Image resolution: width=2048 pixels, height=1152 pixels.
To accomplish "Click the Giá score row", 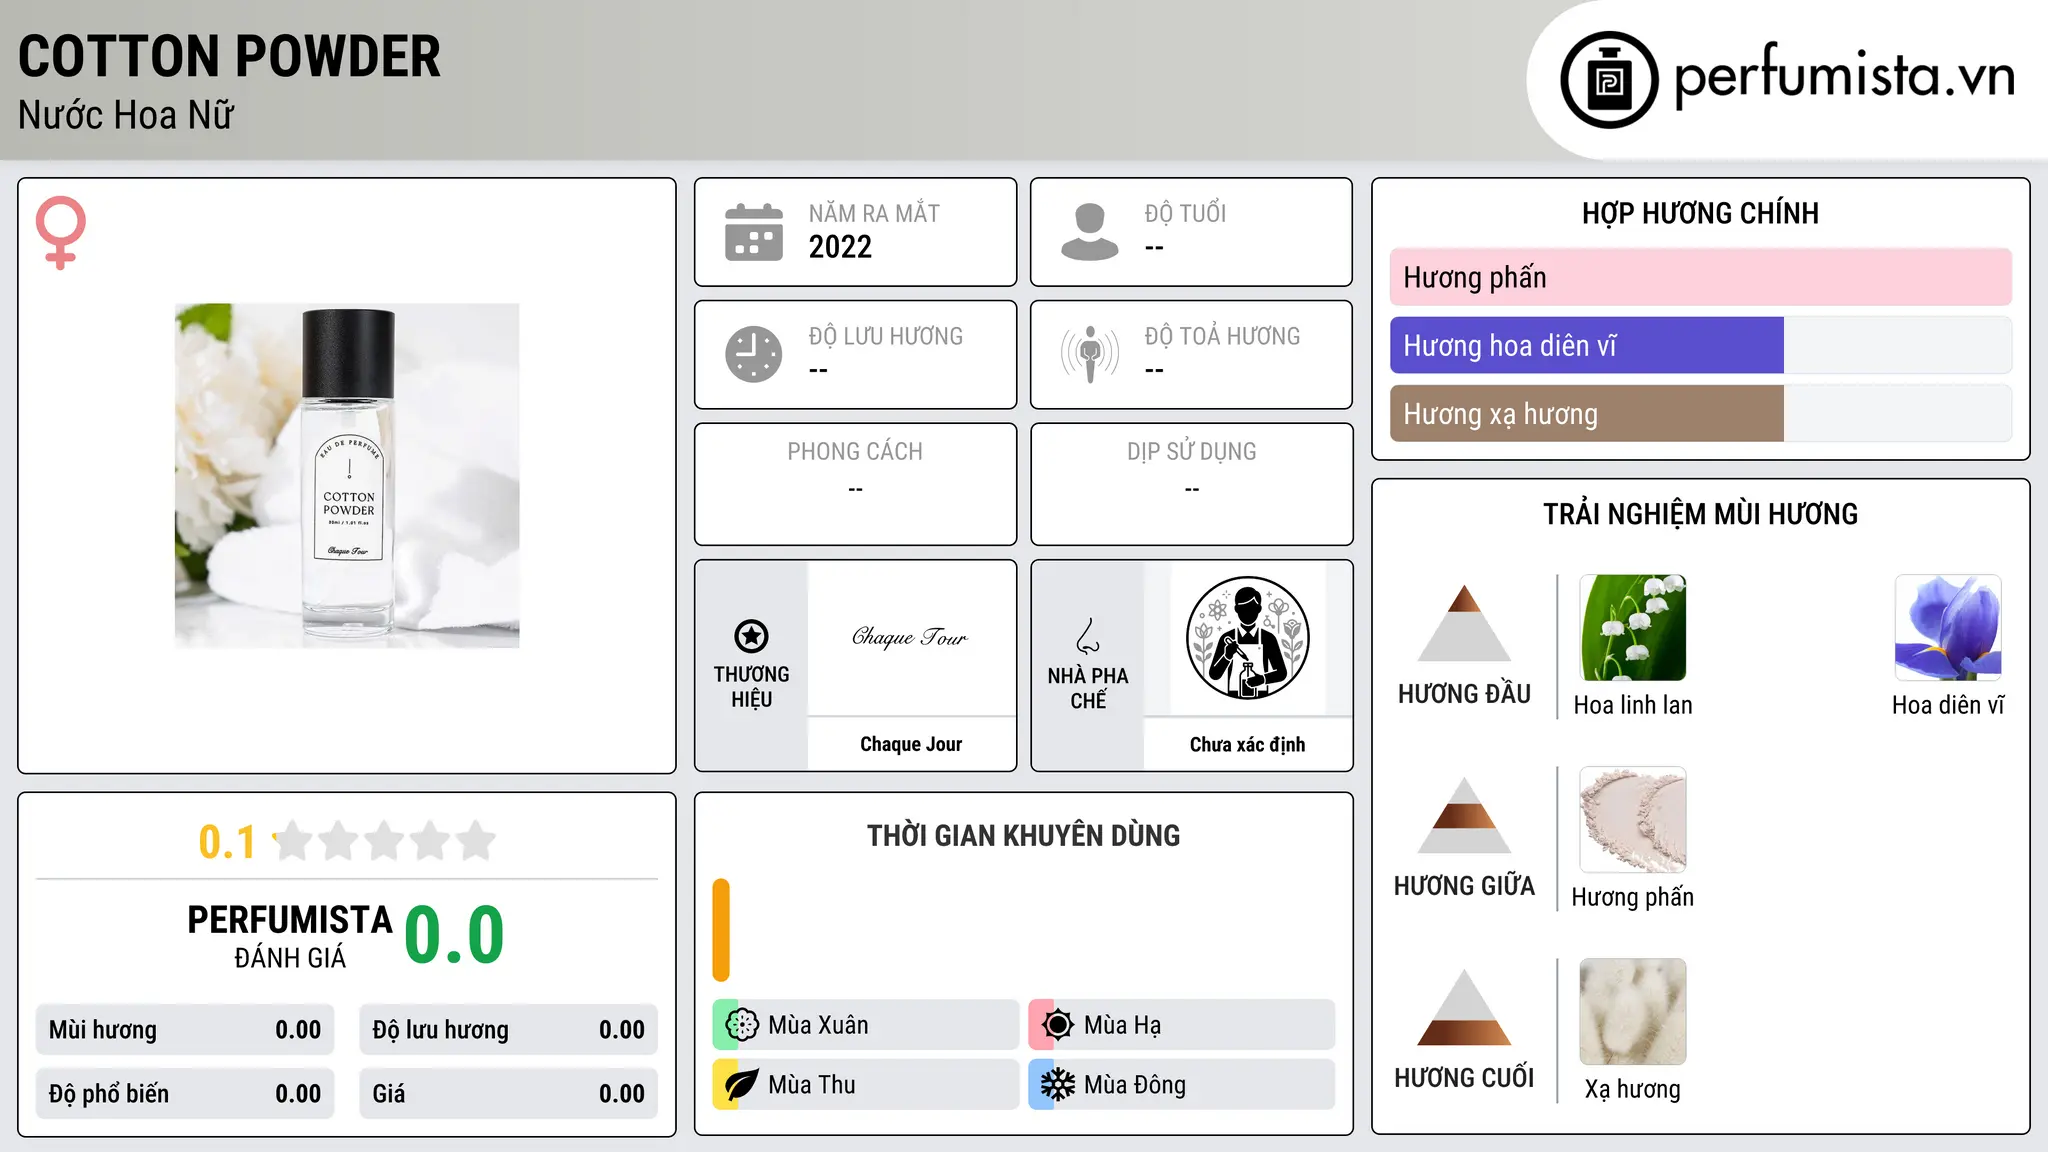I will point(508,1094).
